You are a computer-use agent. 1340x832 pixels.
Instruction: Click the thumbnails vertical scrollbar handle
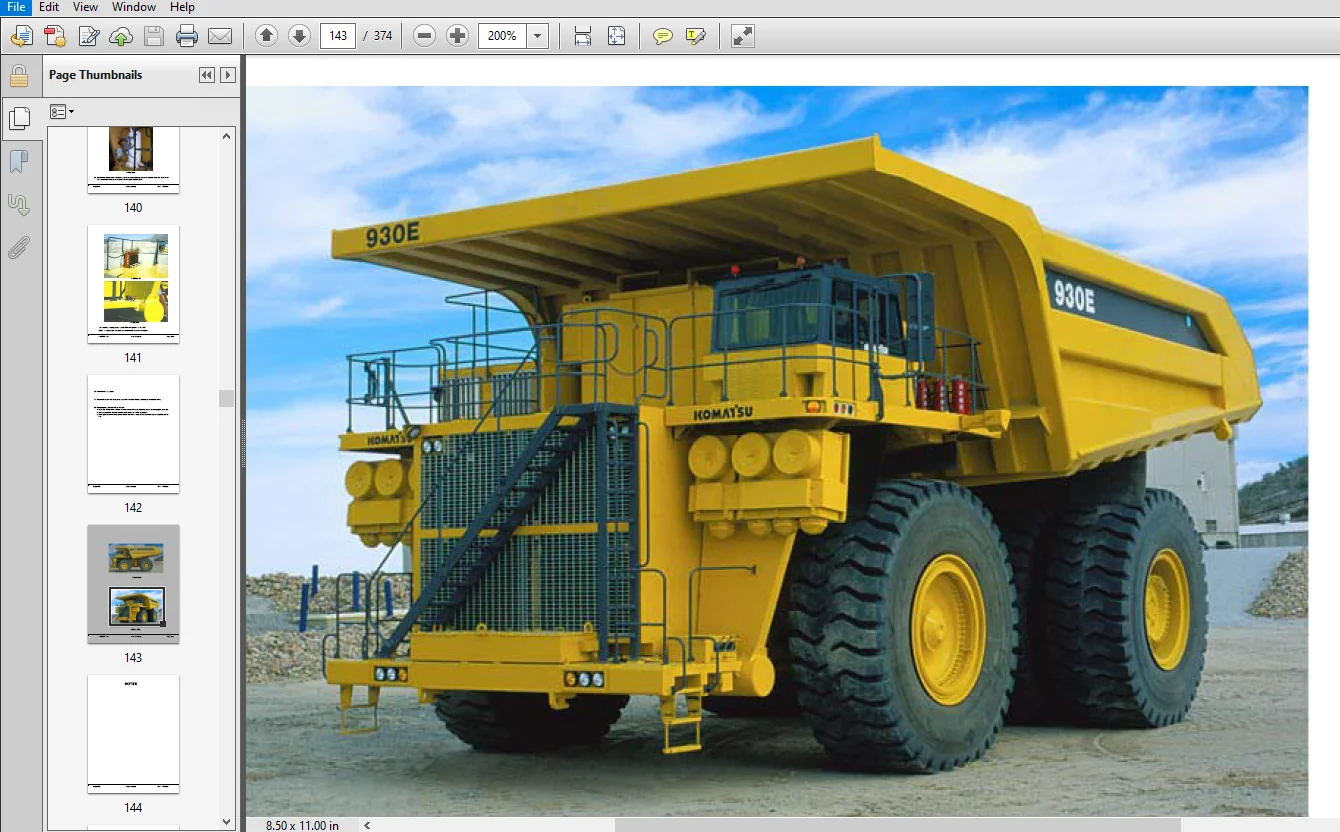(227, 398)
